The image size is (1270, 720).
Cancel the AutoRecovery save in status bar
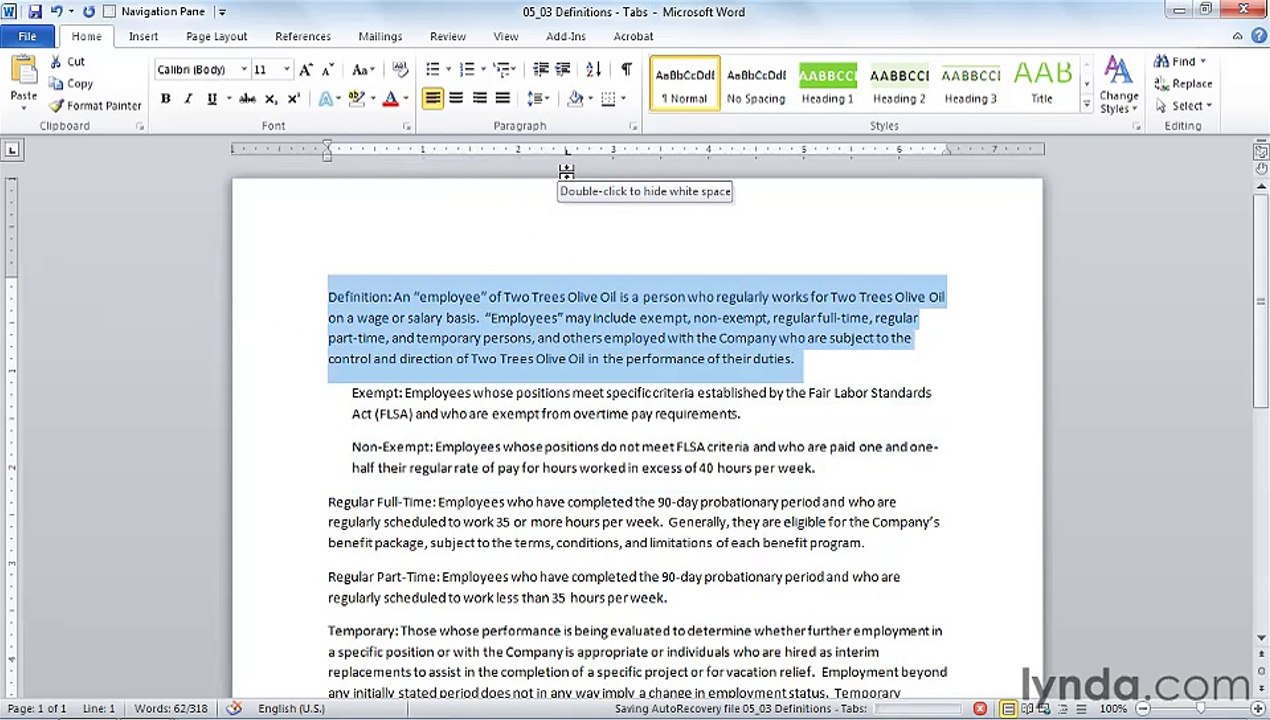[980, 709]
